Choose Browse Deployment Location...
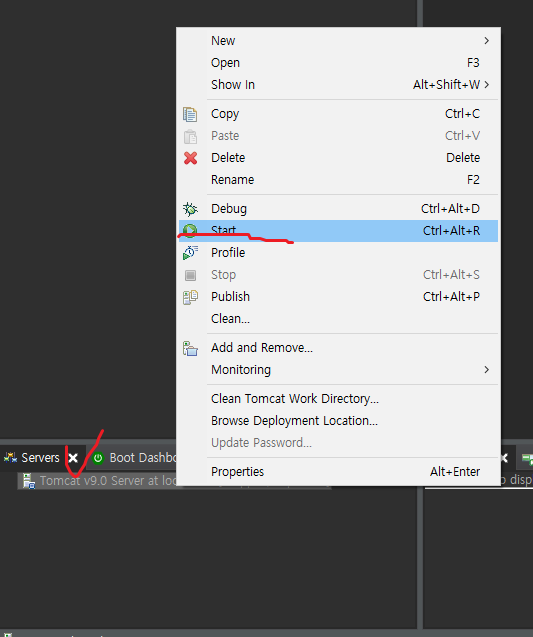This screenshot has width=533, height=637. coord(338,421)
